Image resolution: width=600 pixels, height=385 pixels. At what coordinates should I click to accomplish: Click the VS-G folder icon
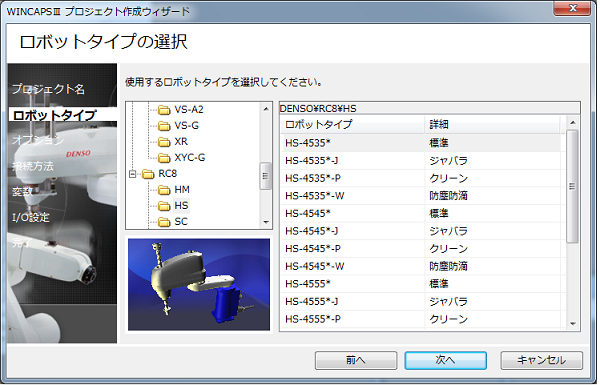point(164,126)
